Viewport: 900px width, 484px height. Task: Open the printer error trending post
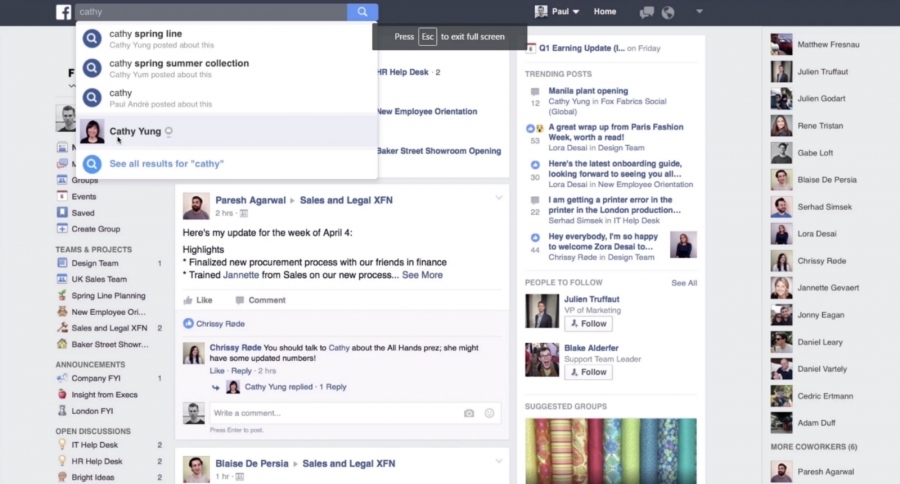click(x=614, y=205)
